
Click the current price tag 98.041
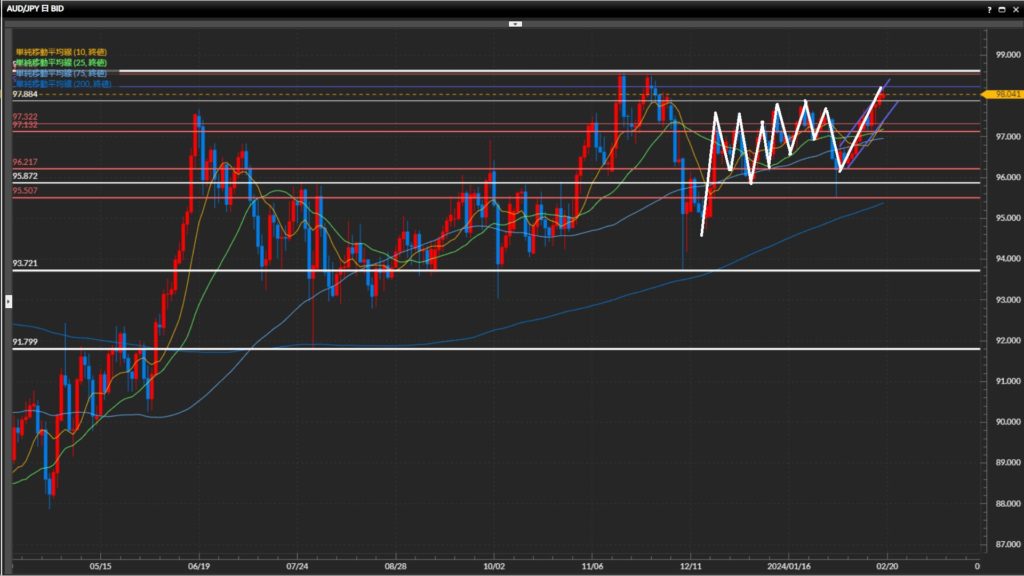click(x=1006, y=94)
